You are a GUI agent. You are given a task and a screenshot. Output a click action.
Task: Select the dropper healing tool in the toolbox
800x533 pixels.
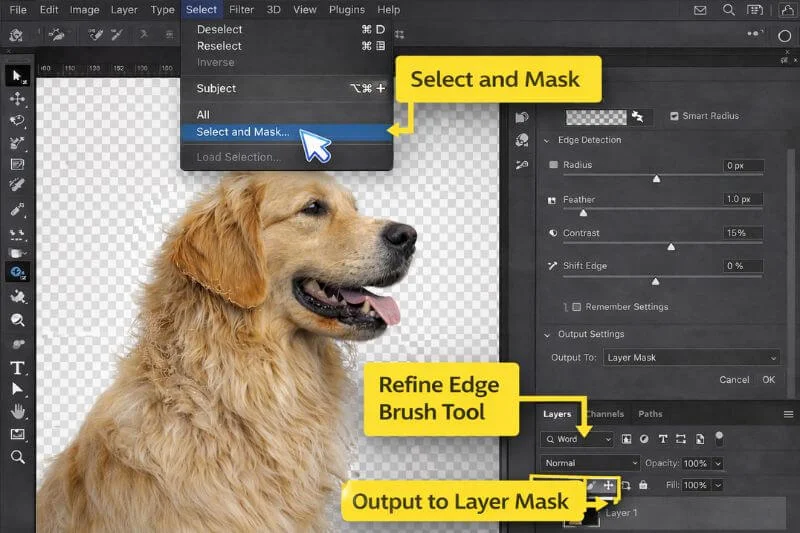[x=17, y=209]
